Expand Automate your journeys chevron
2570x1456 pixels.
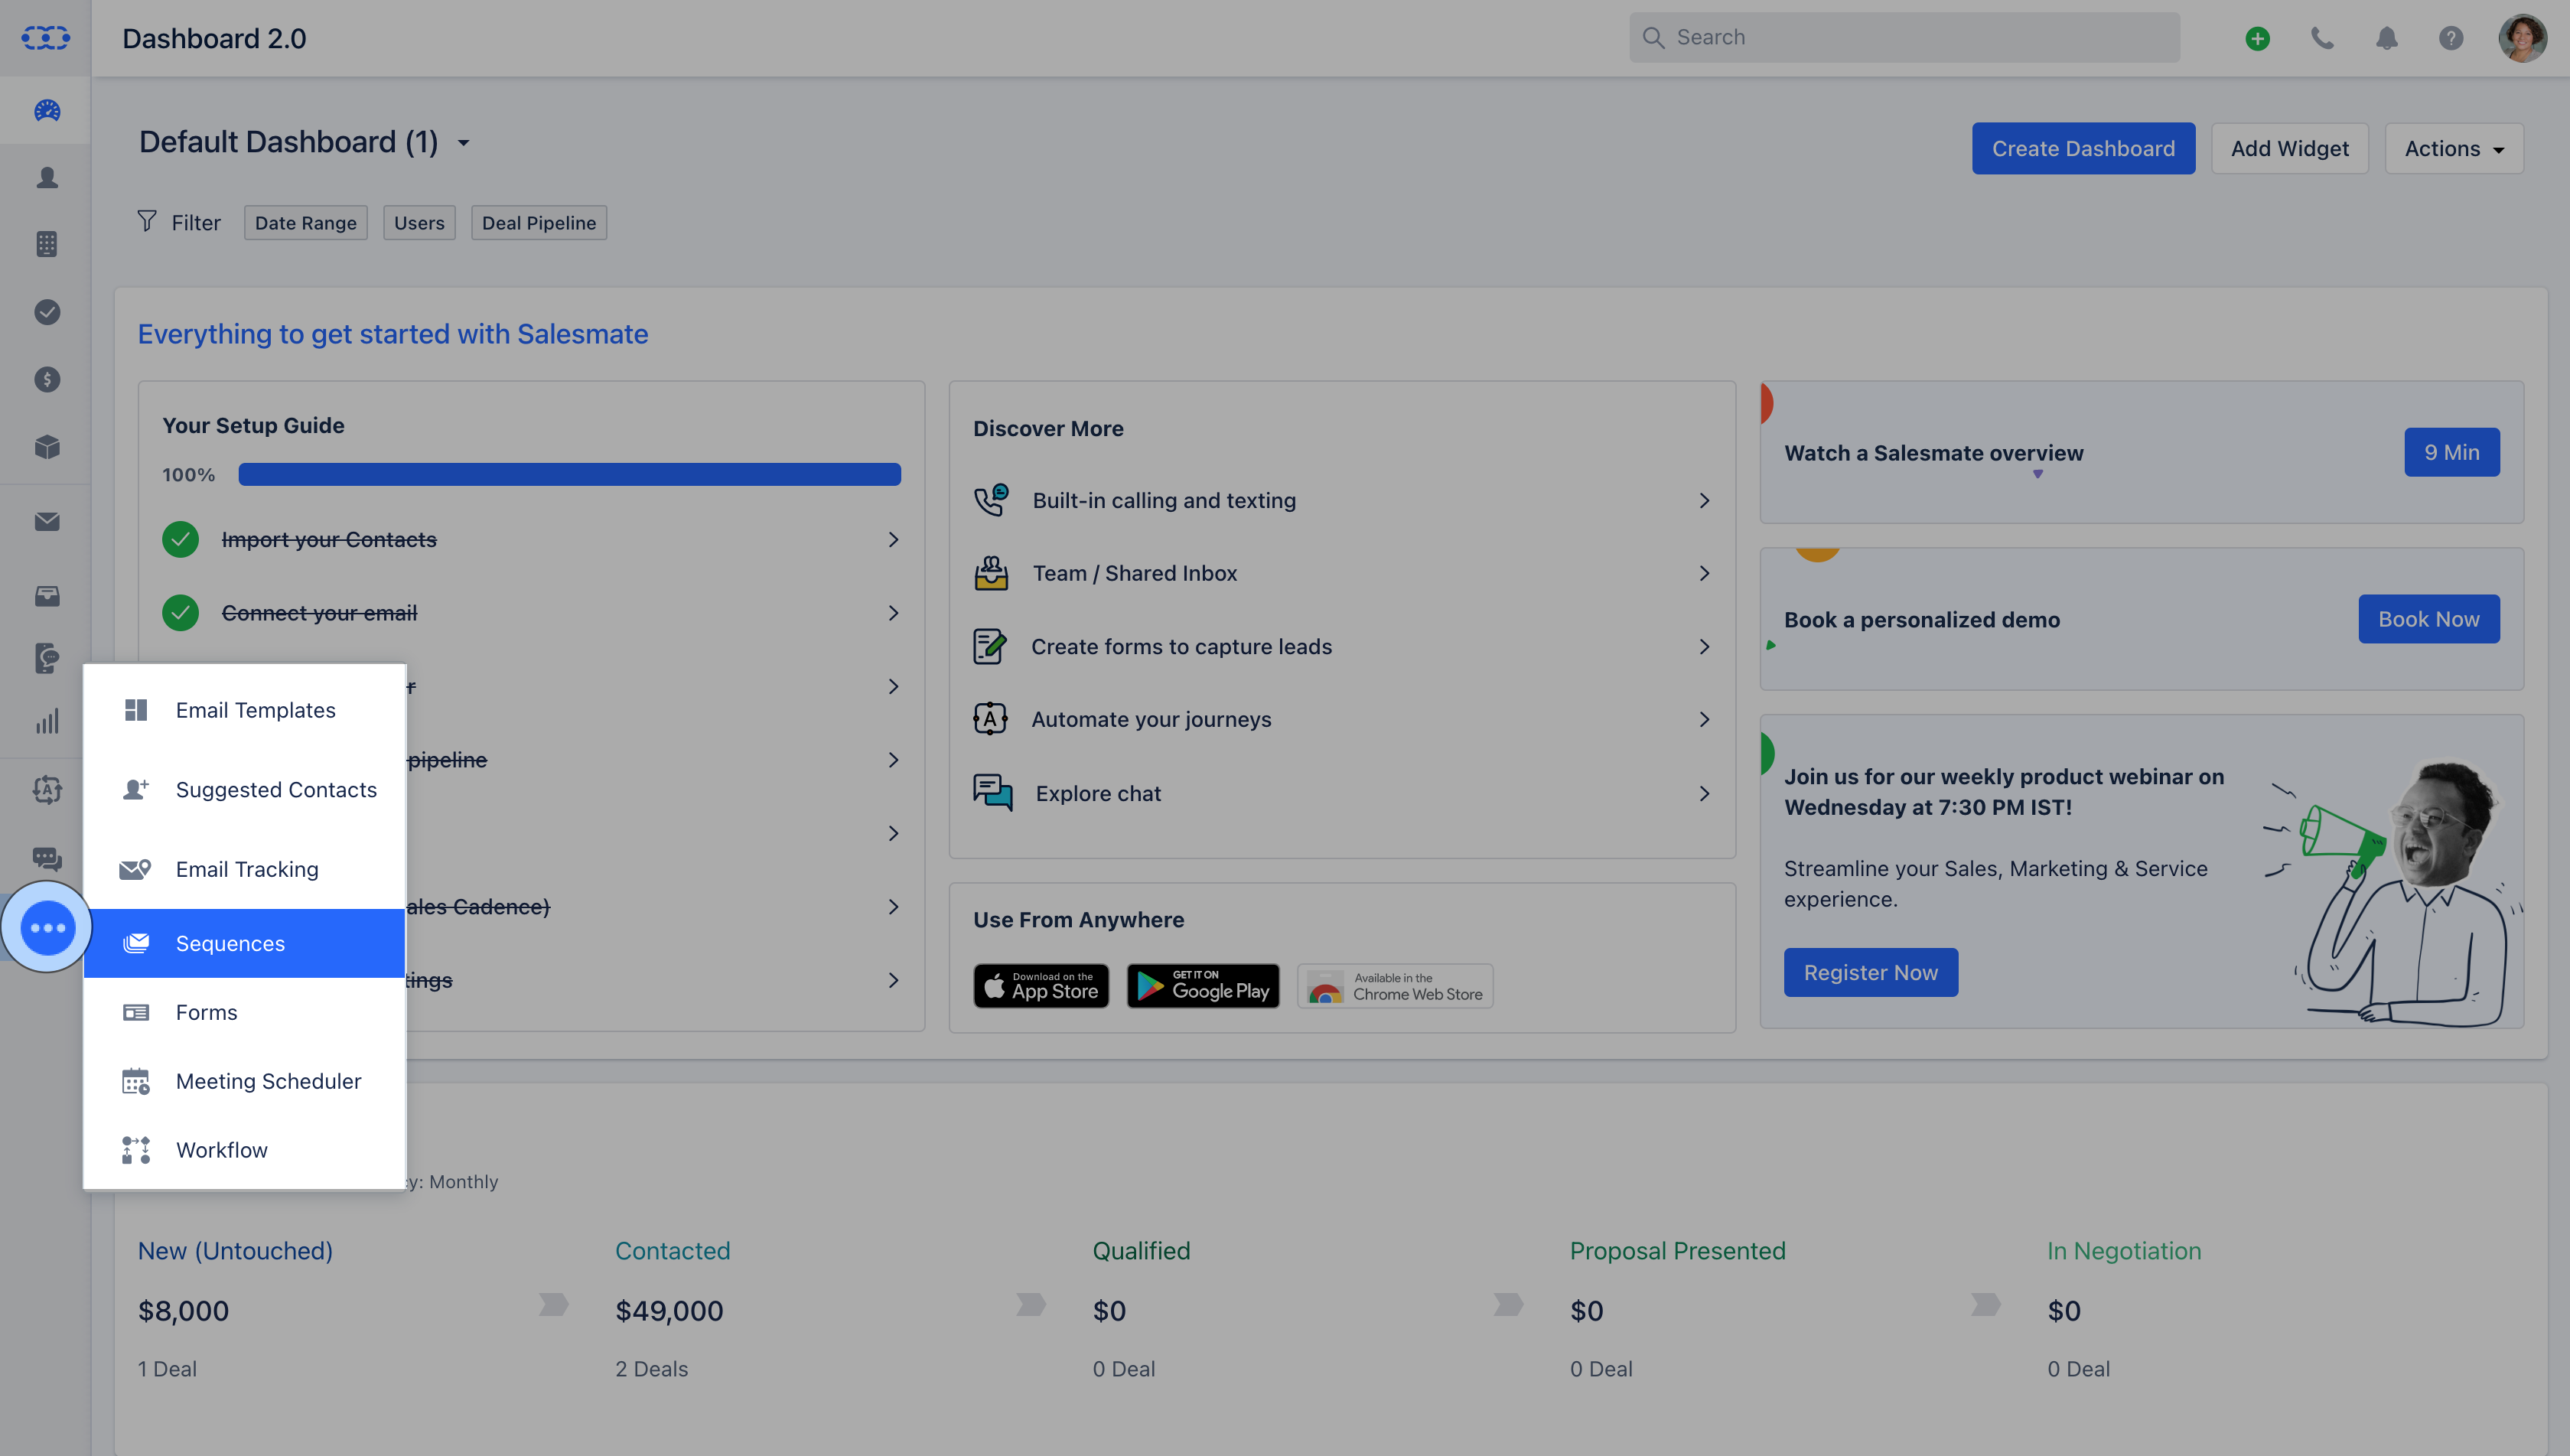1704,719
